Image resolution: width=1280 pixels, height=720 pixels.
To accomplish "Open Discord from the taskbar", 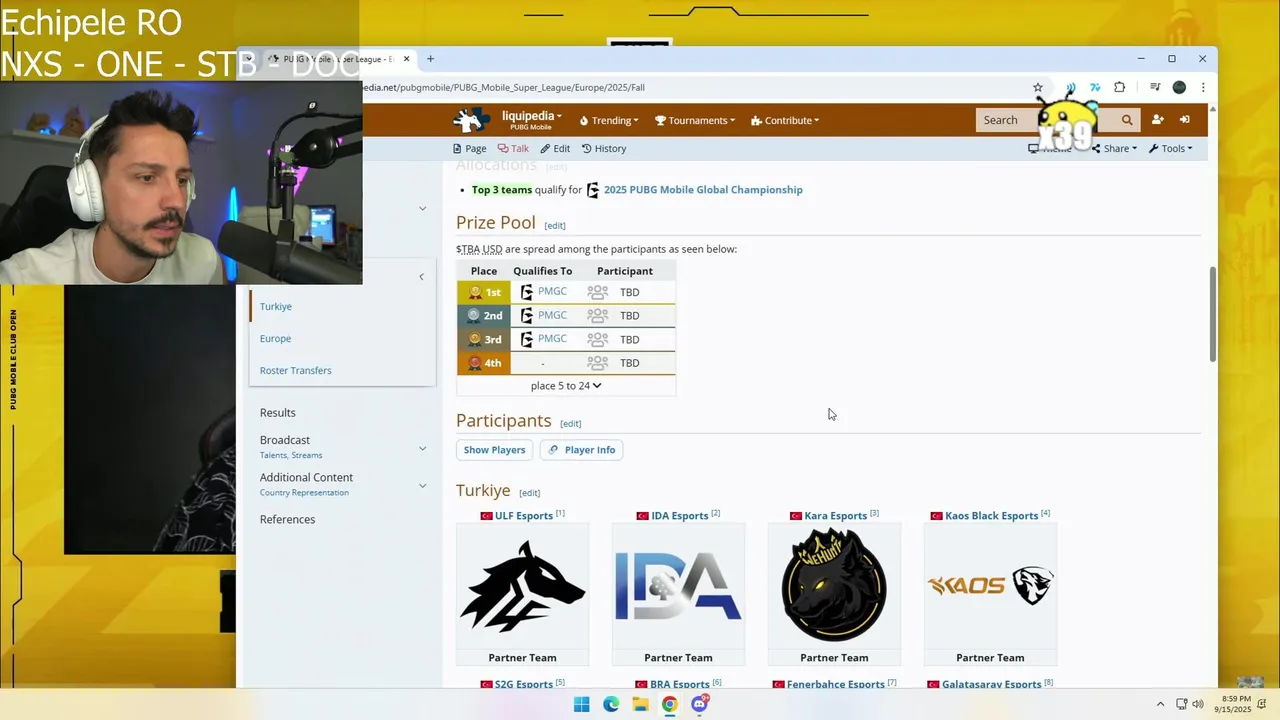I will pyautogui.click(x=700, y=704).
